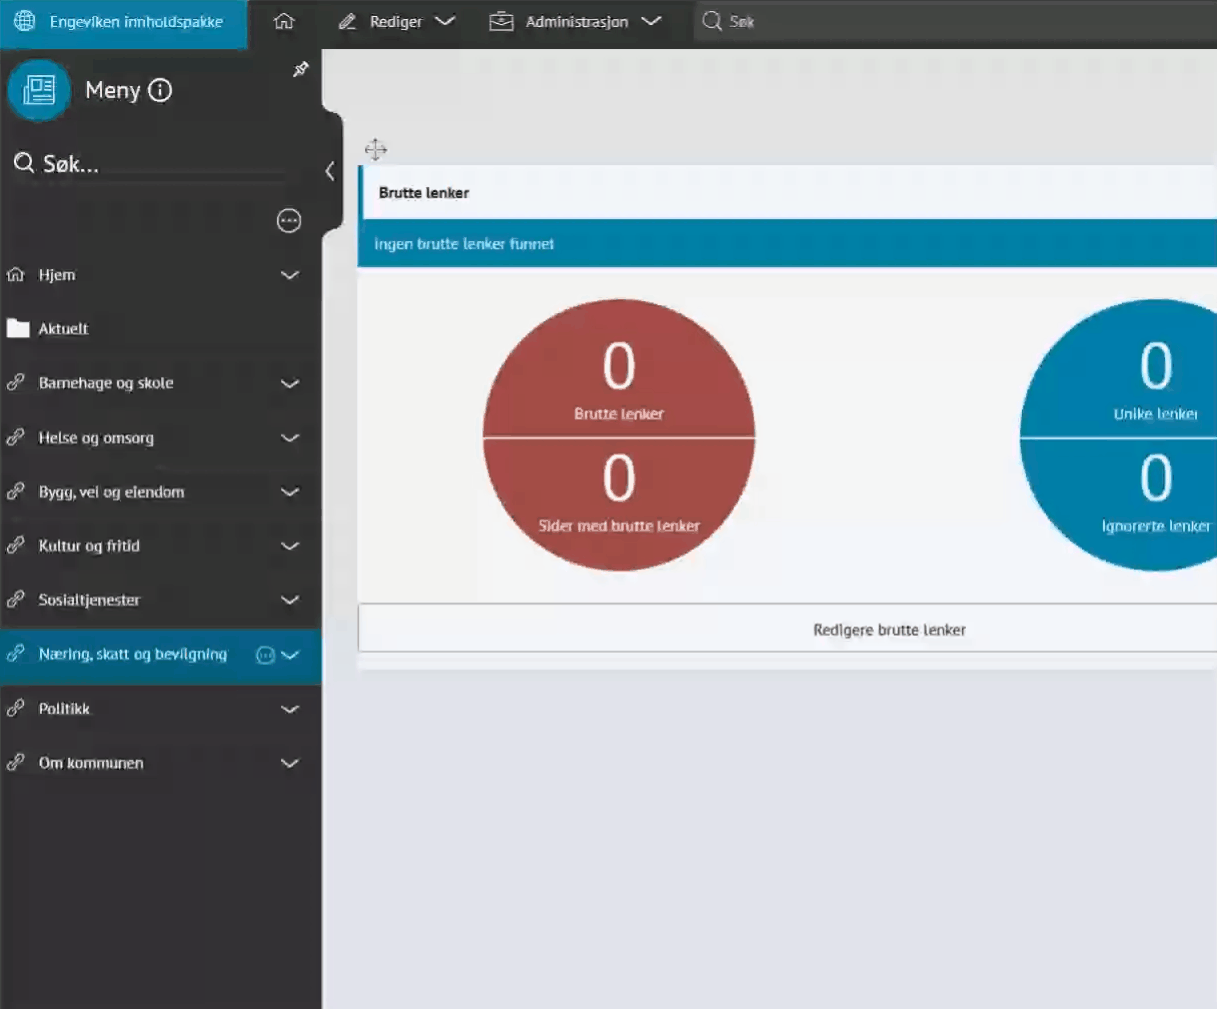Click the pin icon in the menu panel

300,69
